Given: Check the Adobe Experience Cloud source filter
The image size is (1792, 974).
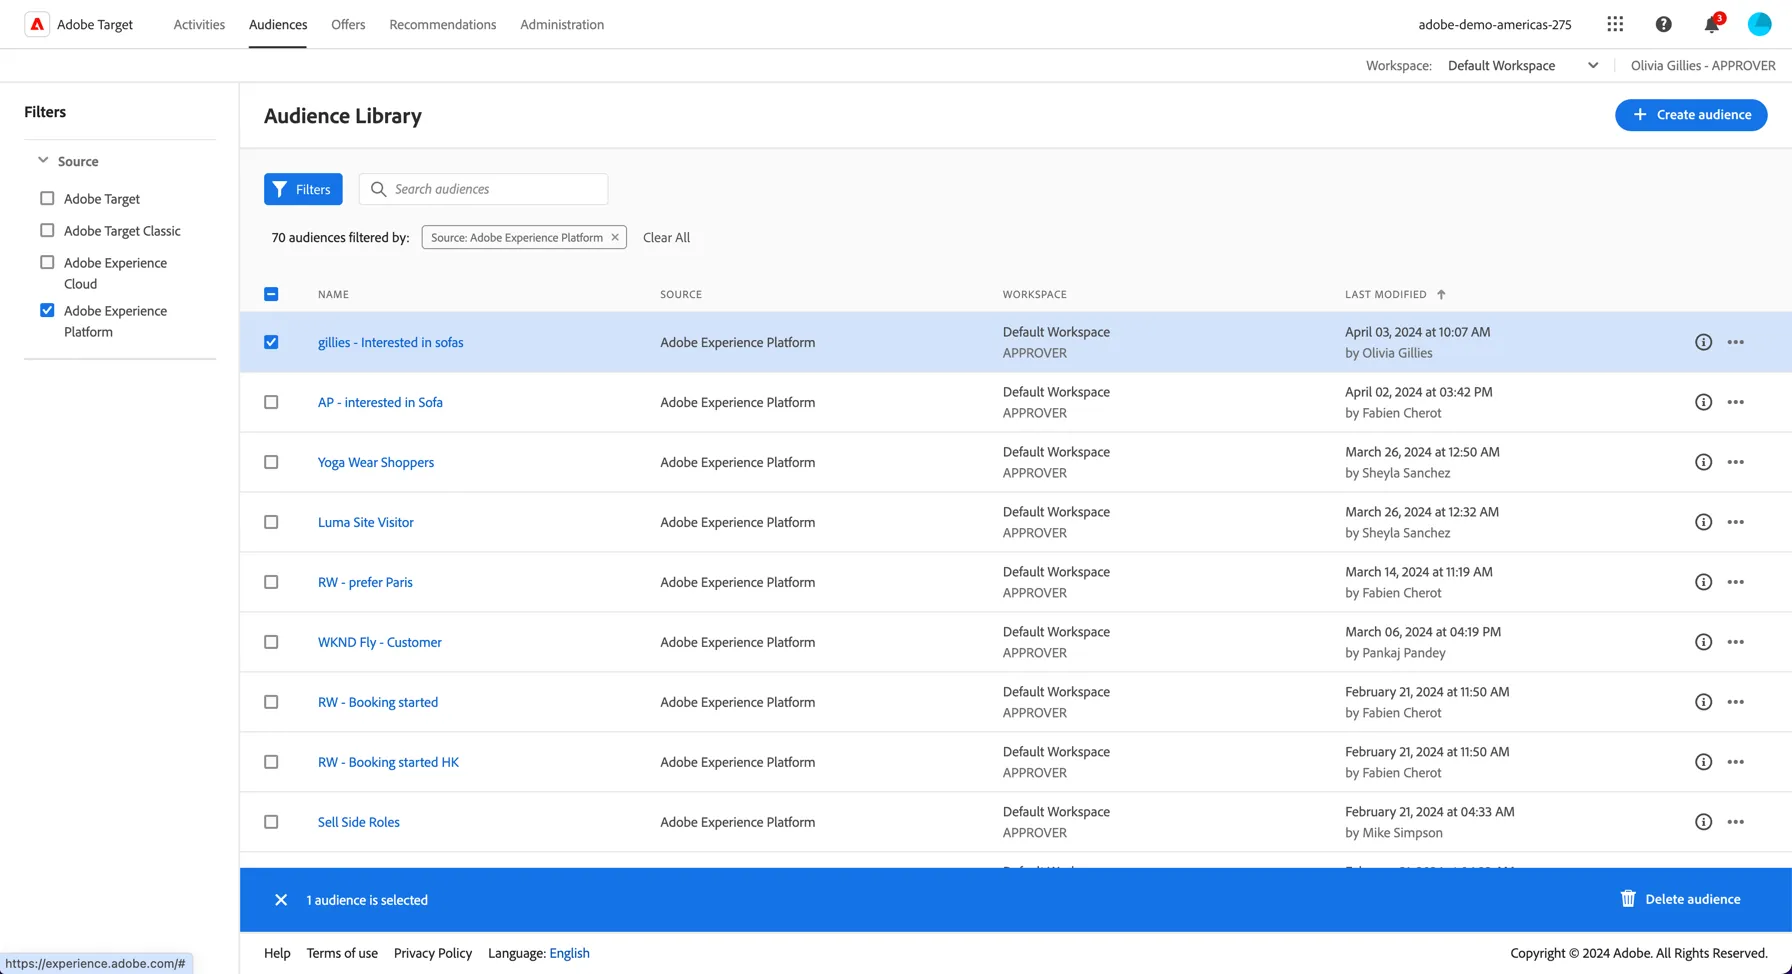Looking at the screenshot, I should pos(47,262).
